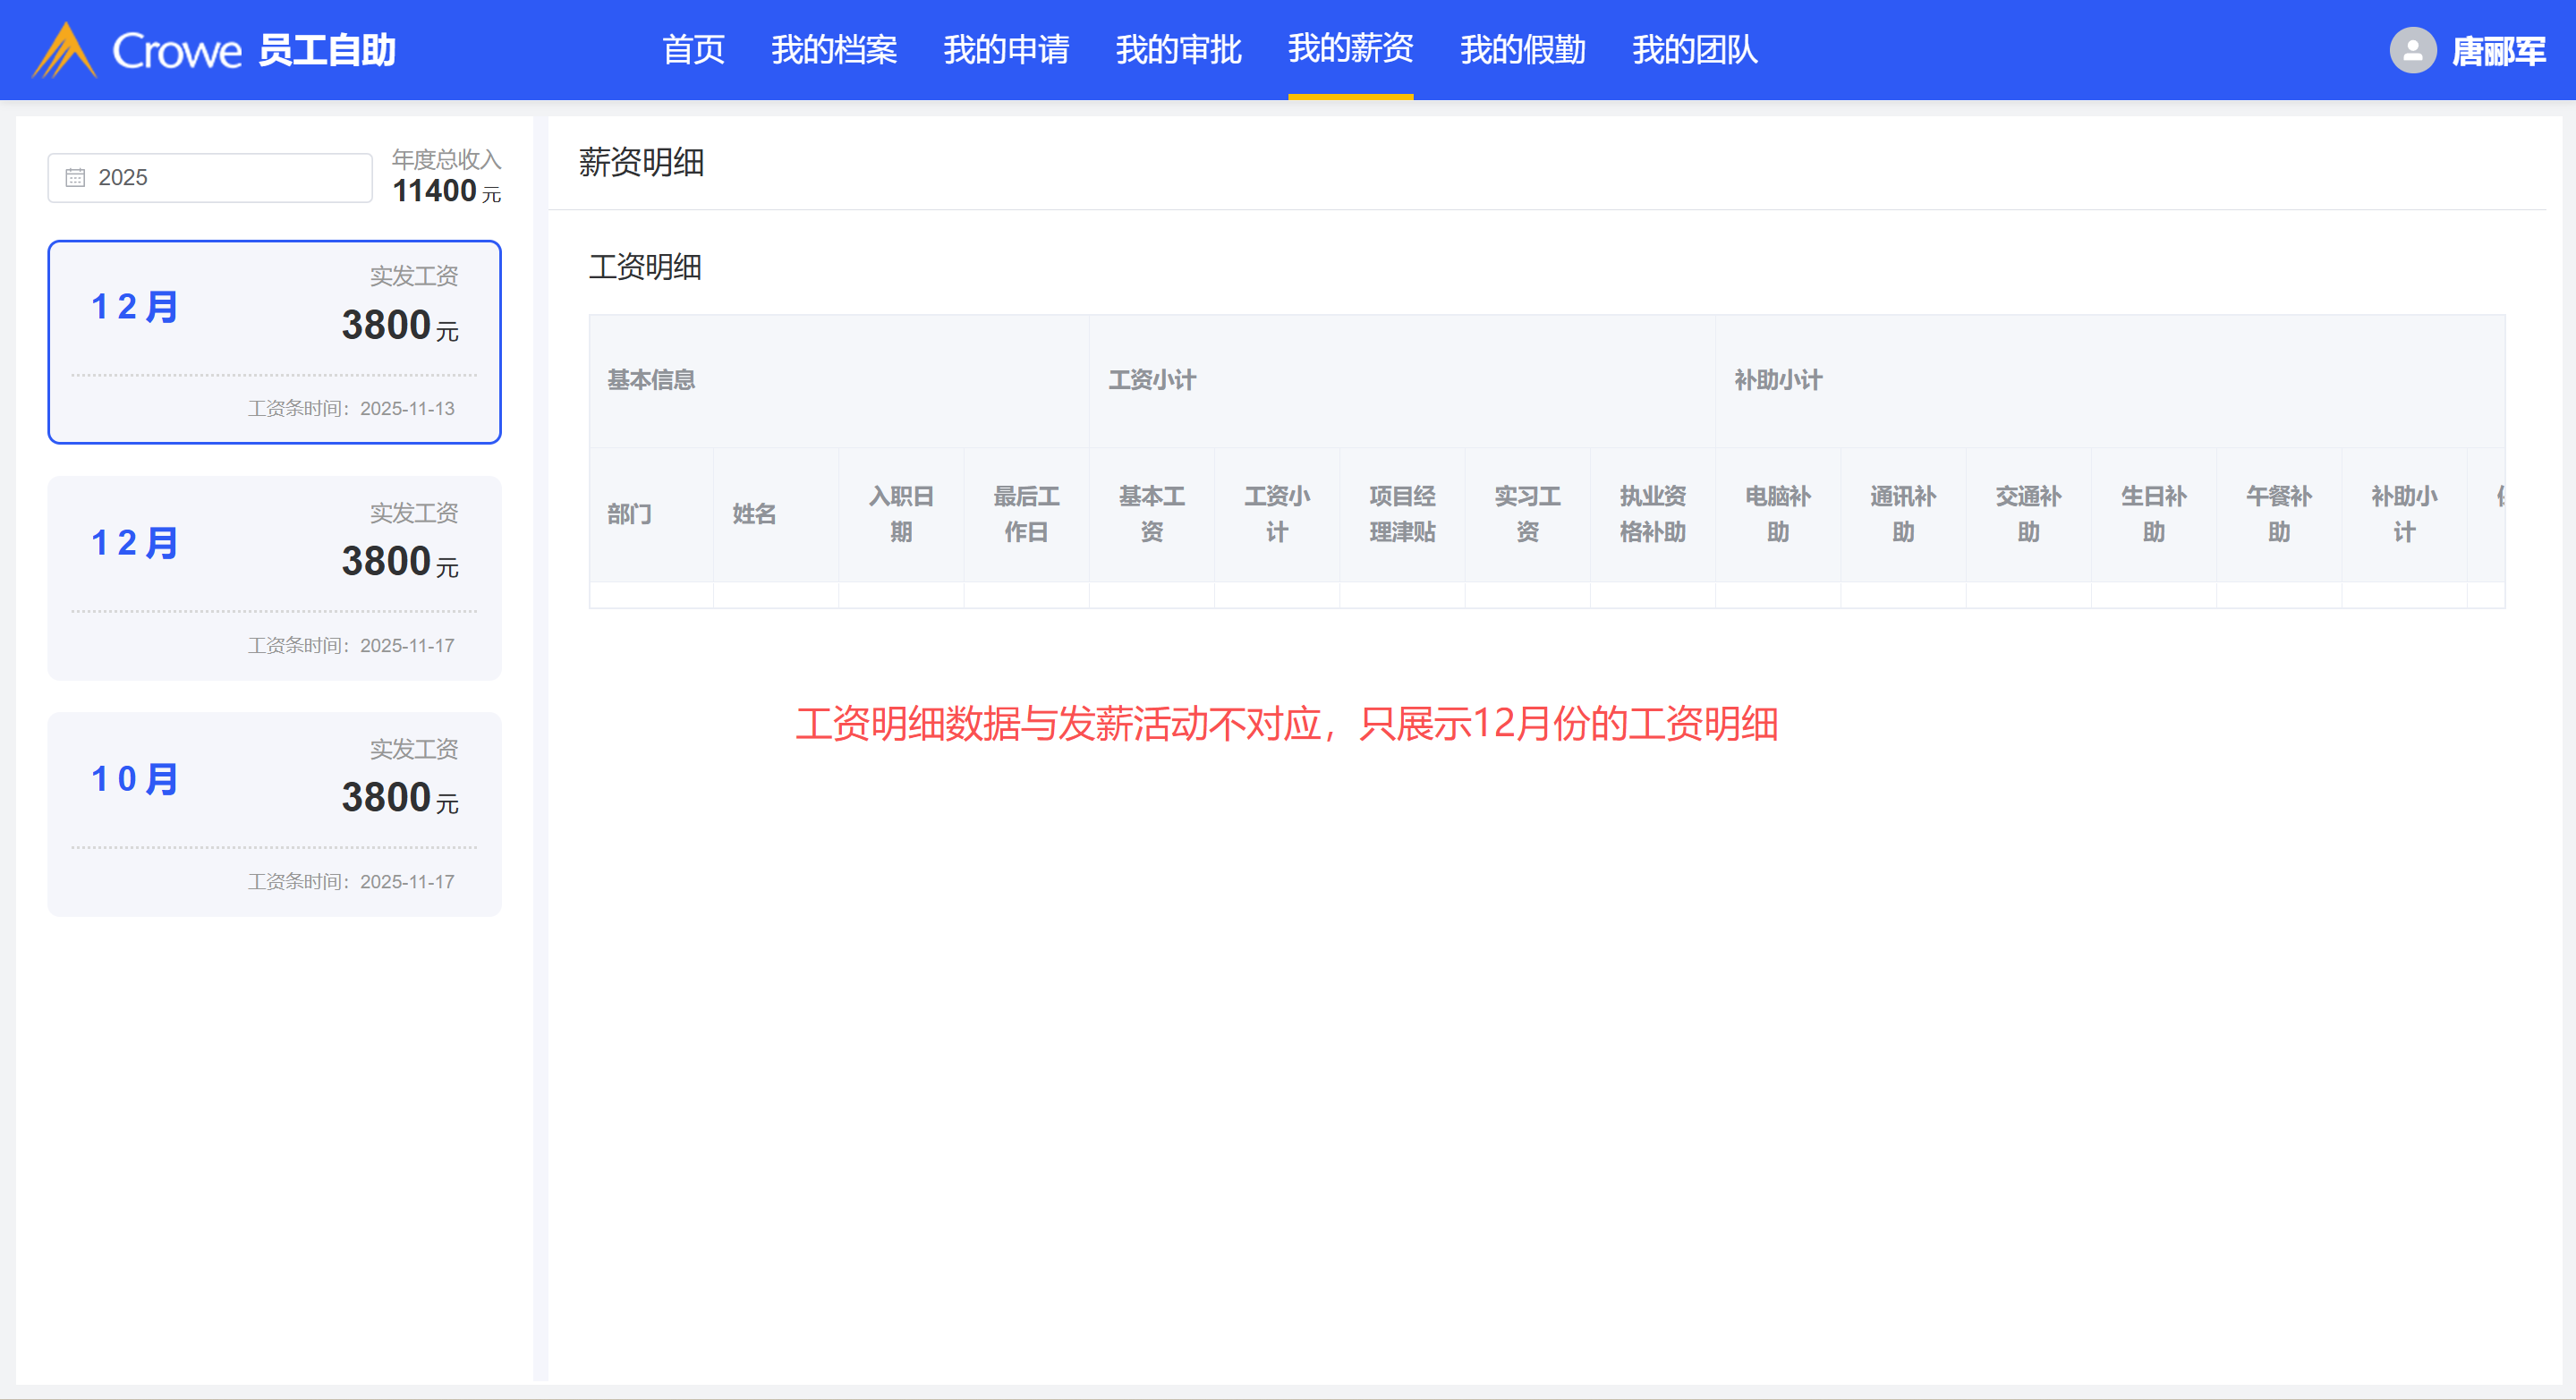Viewport: 2576px width, 1400px height.
Task: Click the 基本信息 column group header
Action: [x=651, y=380]
